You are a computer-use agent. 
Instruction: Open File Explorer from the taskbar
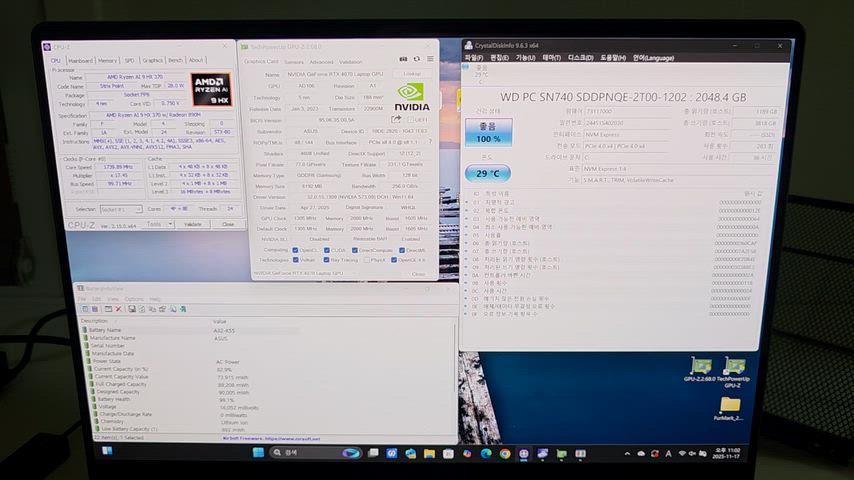pyautogui.click(x=429, y=453)
